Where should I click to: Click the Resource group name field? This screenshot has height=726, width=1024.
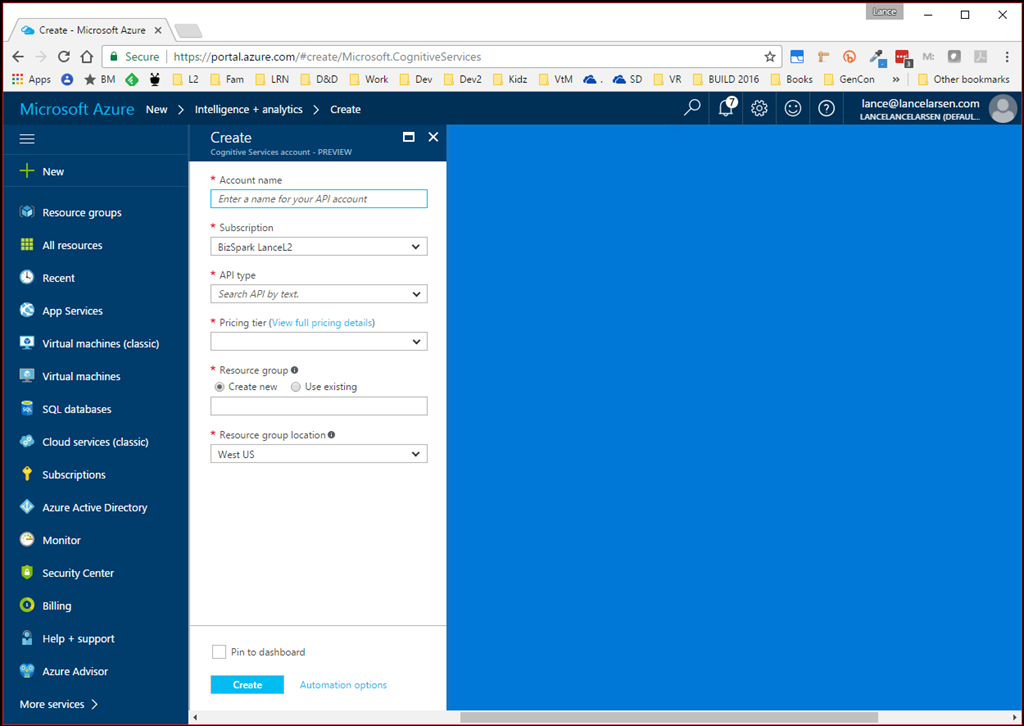319,406
